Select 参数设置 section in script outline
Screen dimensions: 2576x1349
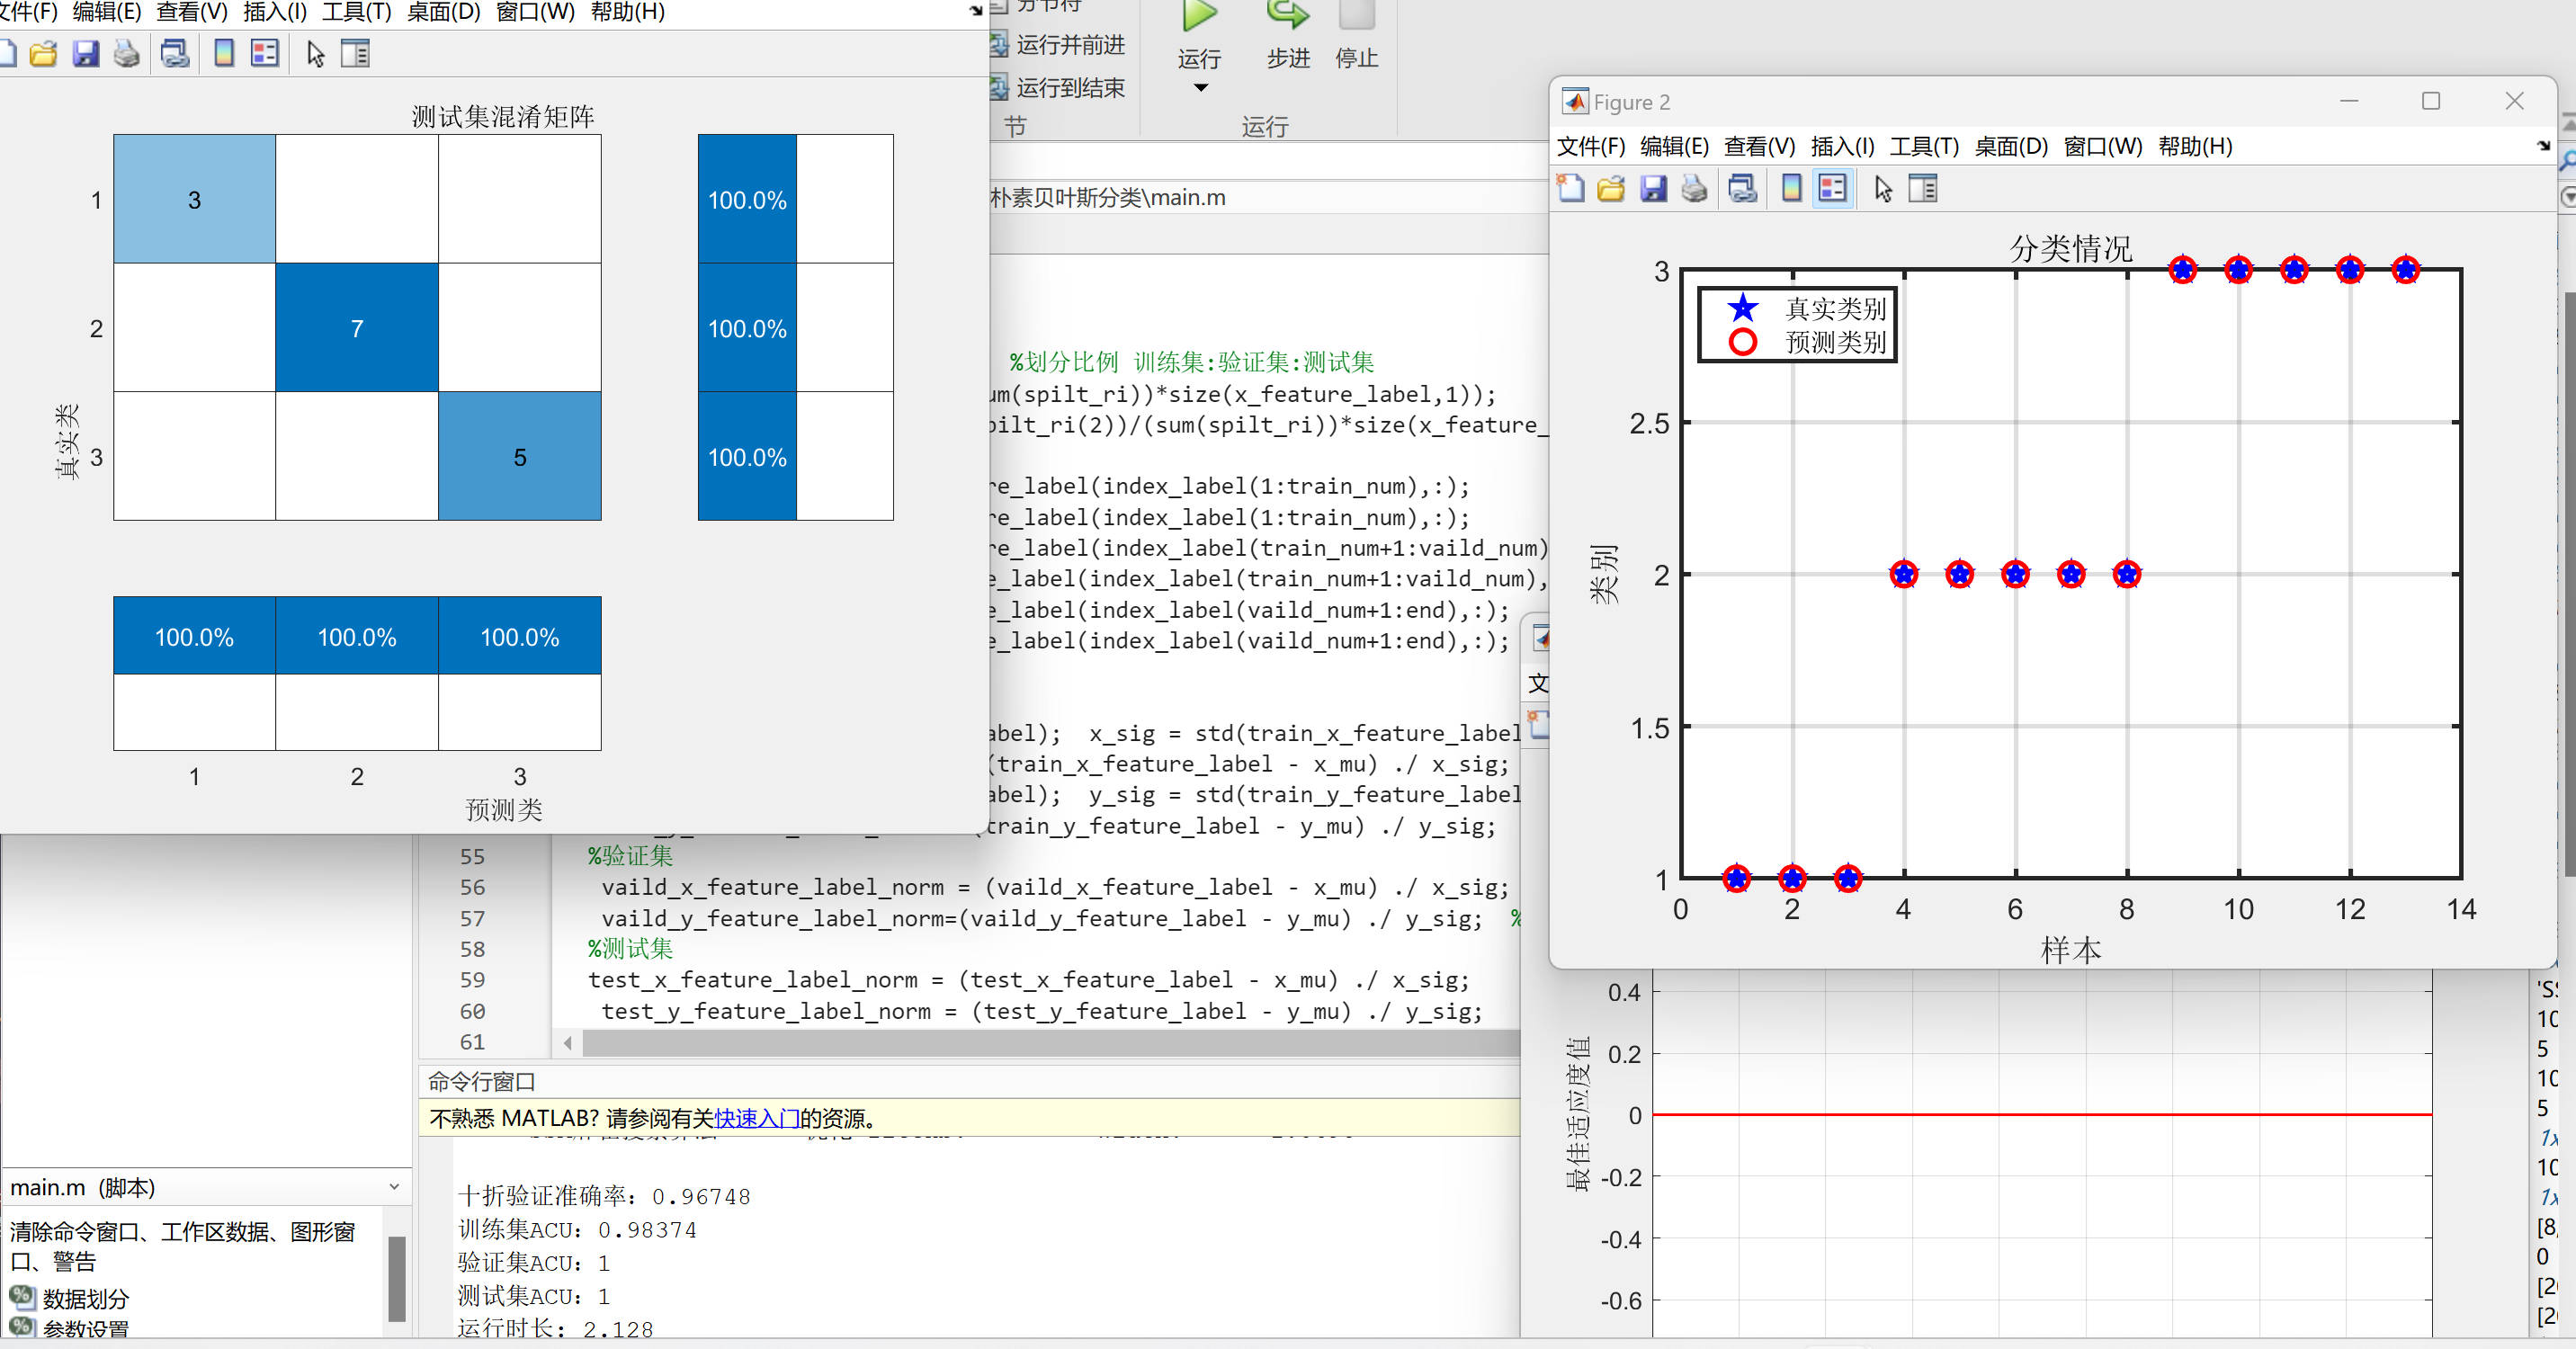[x=86, y=1330]
